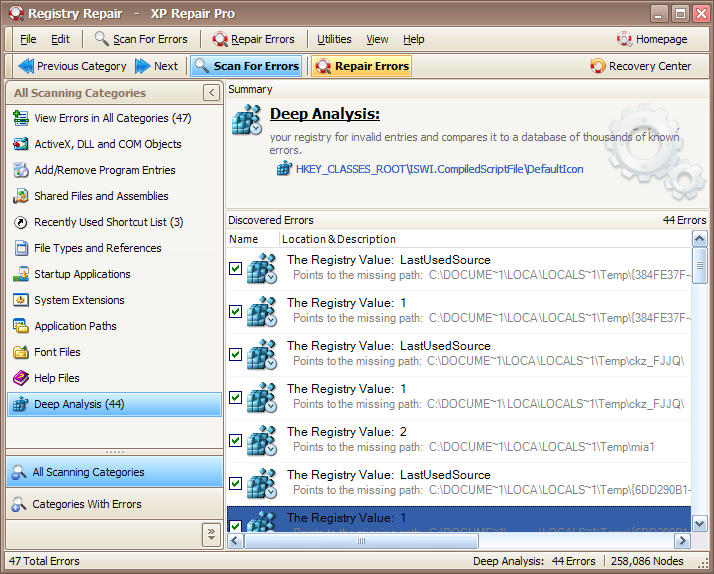714x574 pixels.
Task: Choose Scan For Errors in the menu bar
Action: coord(141,39)
